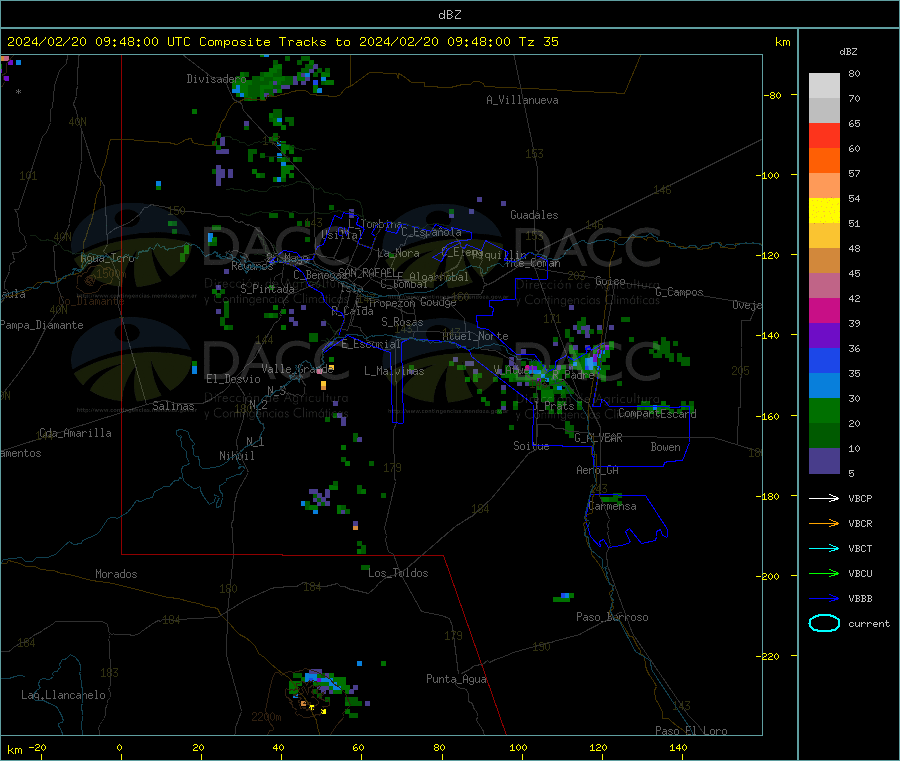Click the 'Cda_Amarilla' map label
Image resolution: width=900 pixels, height=761 pixels.
(x=75, y=433)
